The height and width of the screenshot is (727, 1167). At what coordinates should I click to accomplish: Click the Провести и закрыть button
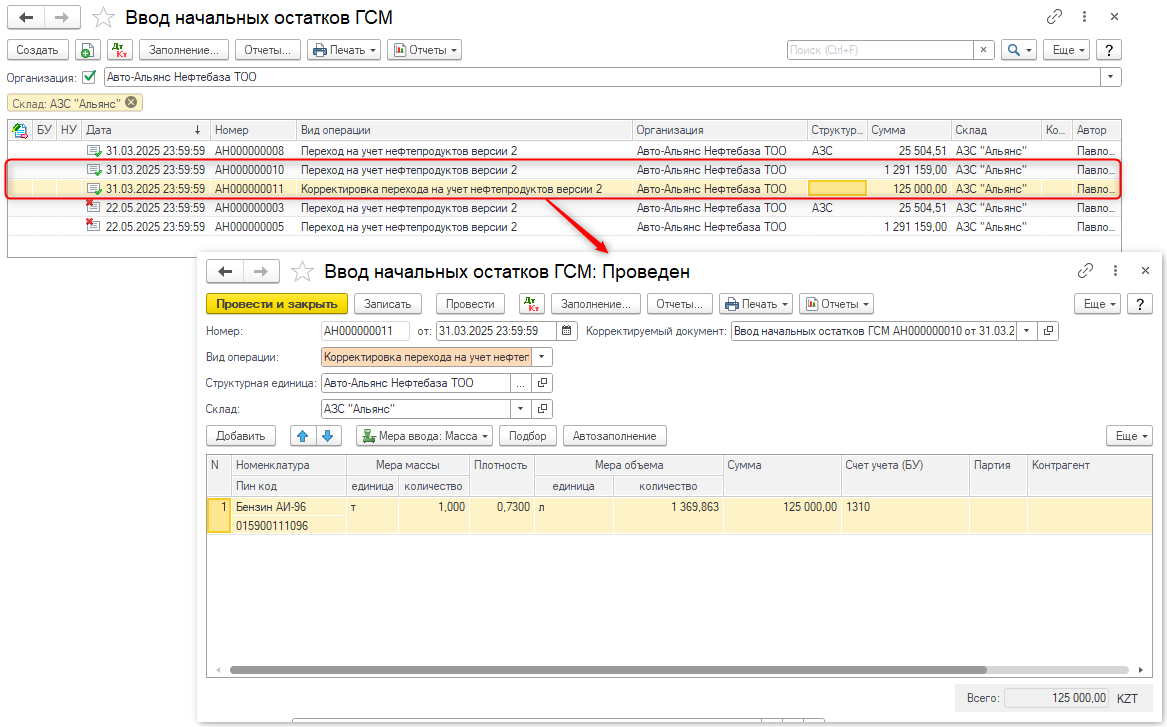point(277,304)
